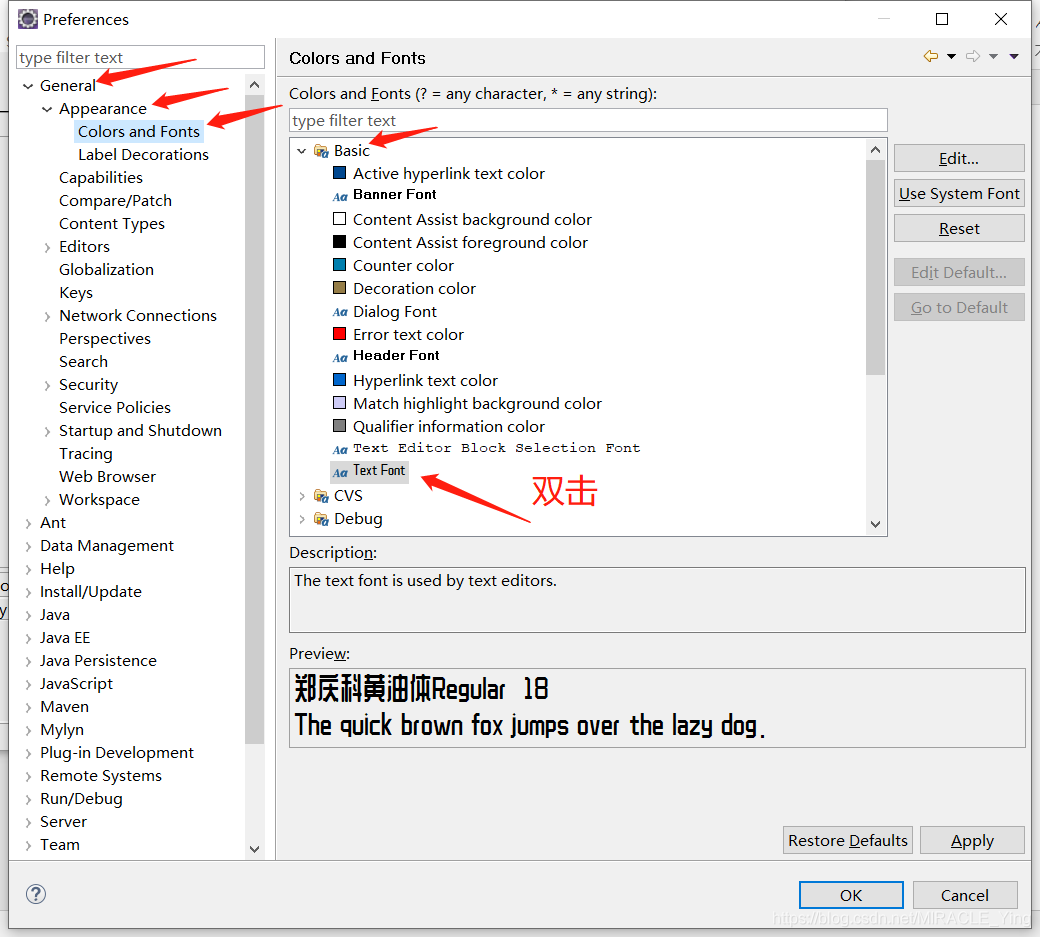This screenshot has width=1040, height=937.
Task: Open the Content Types page
Action: pyautogui.click(x=111, y=224)
